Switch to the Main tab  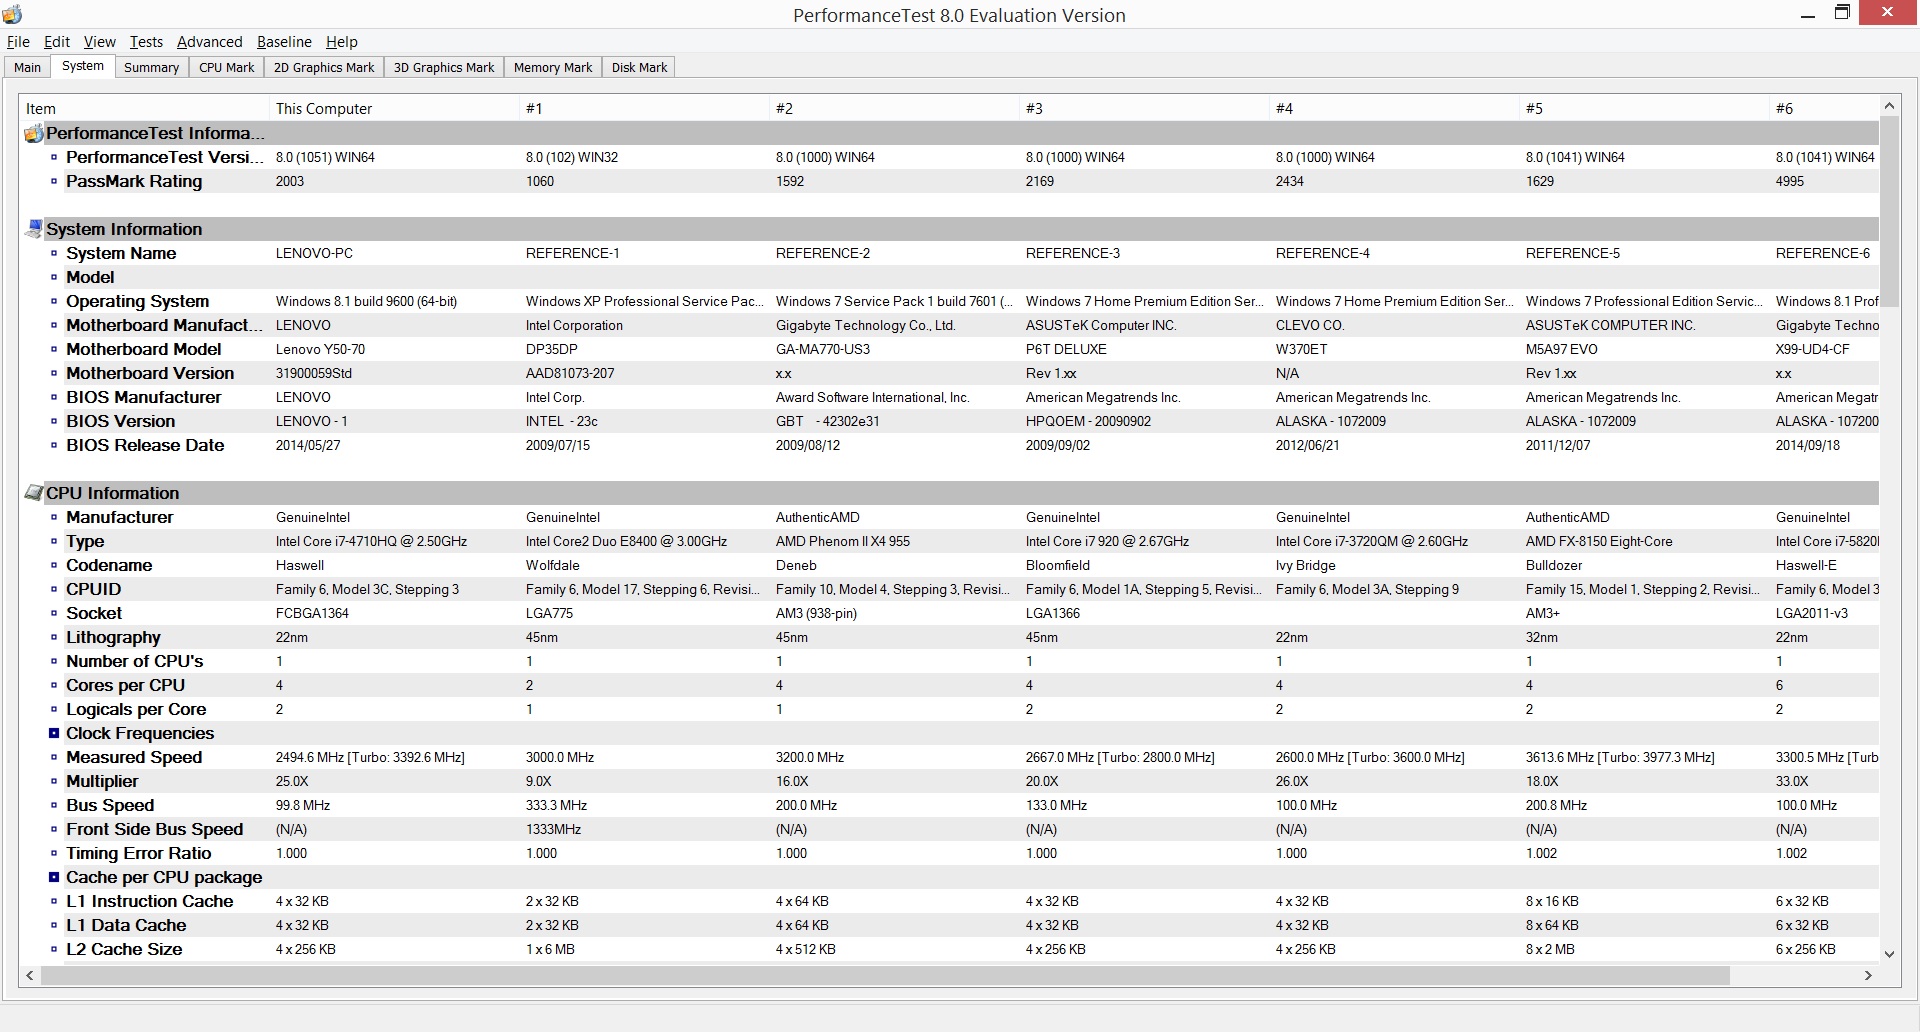[x=28, y=67]
